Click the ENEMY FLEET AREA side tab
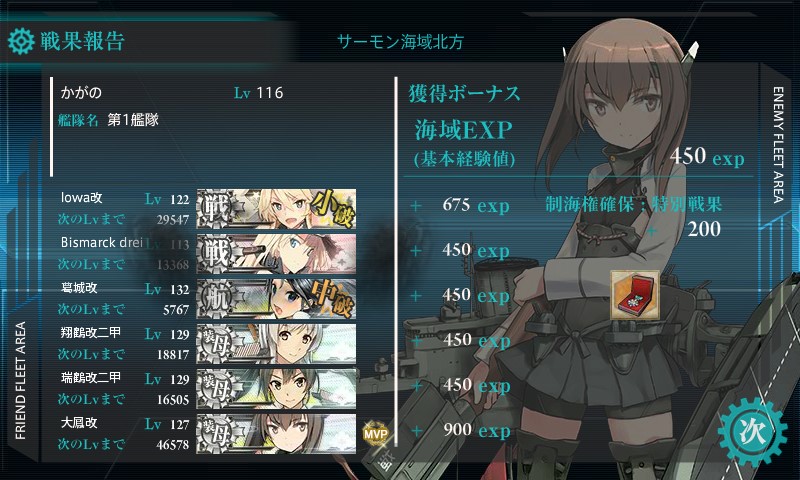The width and height of the screenshot is (800, 480). coord(779,145)
